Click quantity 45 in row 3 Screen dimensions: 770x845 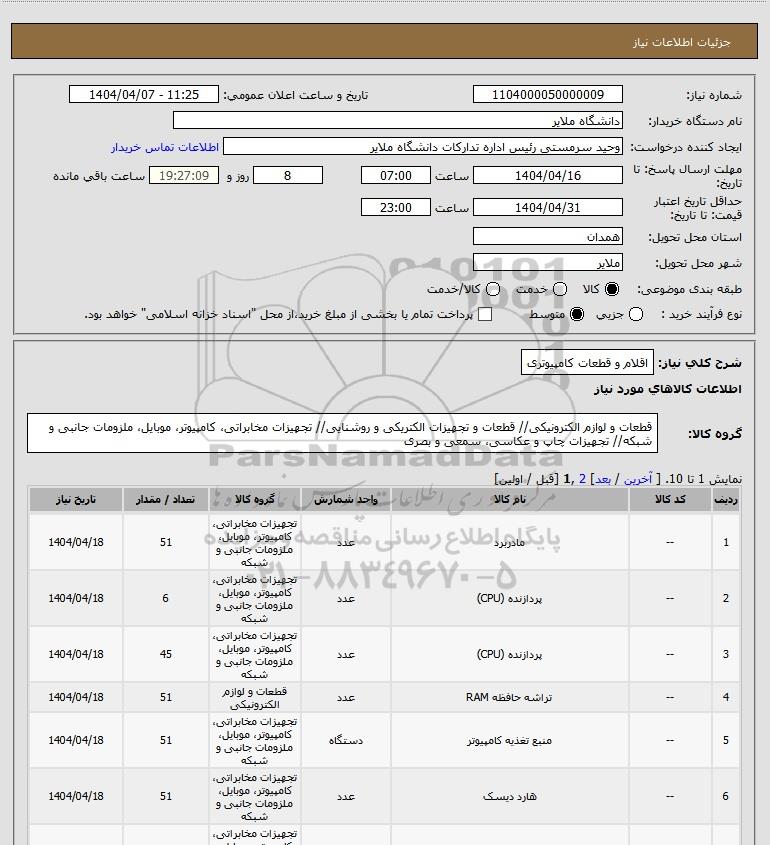point(165,654)
